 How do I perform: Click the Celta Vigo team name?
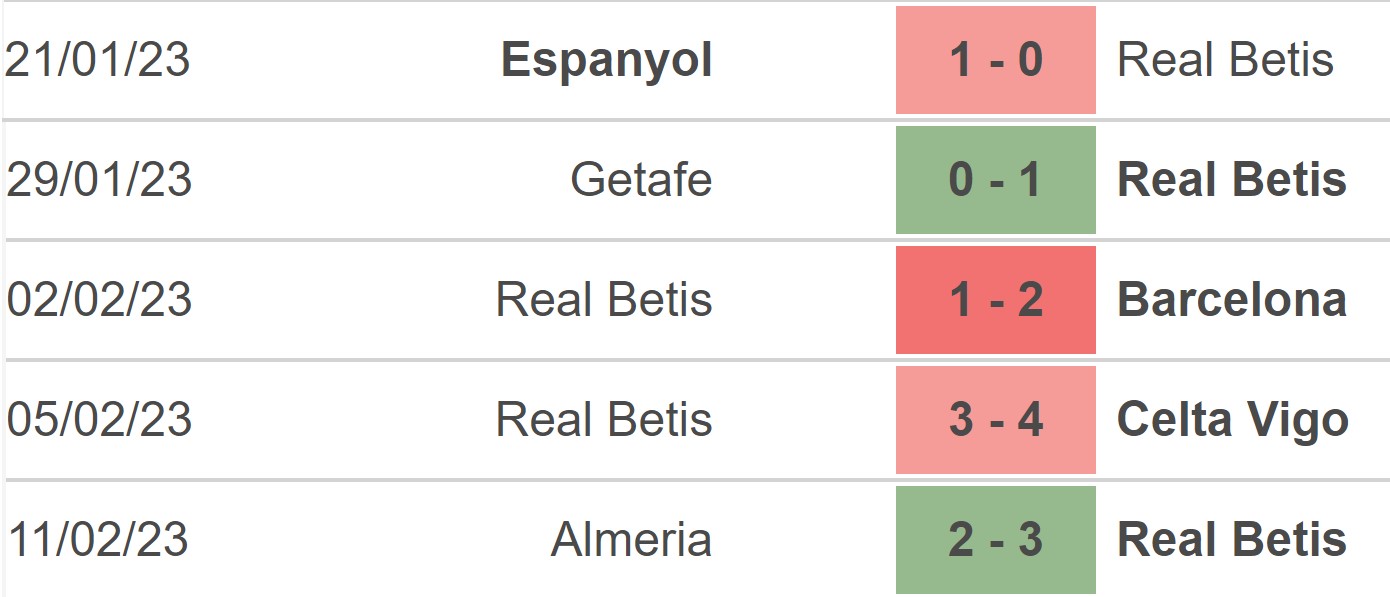1232,420
